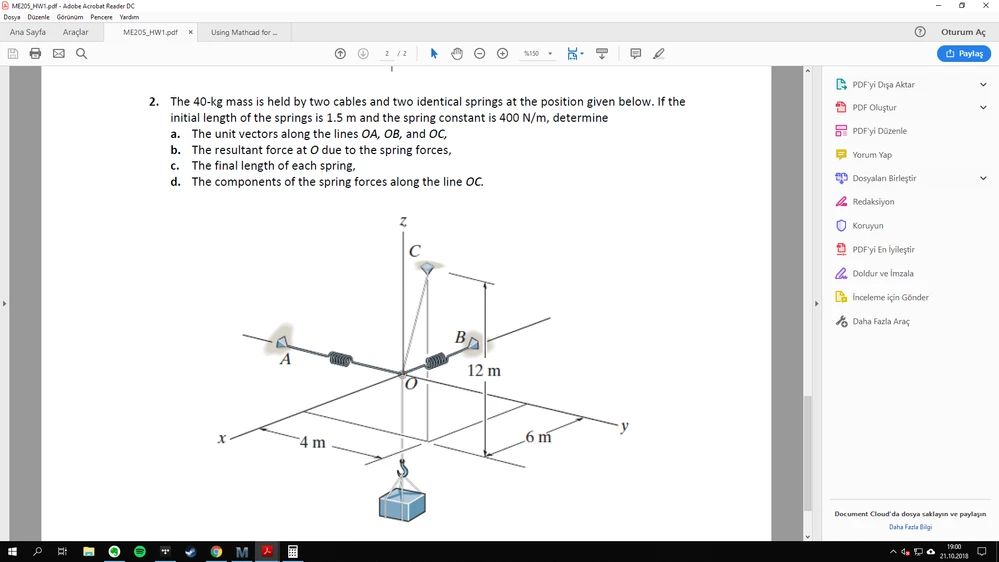Click the vertical scrollbar thumb
999x562 pixels.
pyautogui.click(x=807, y=453)
